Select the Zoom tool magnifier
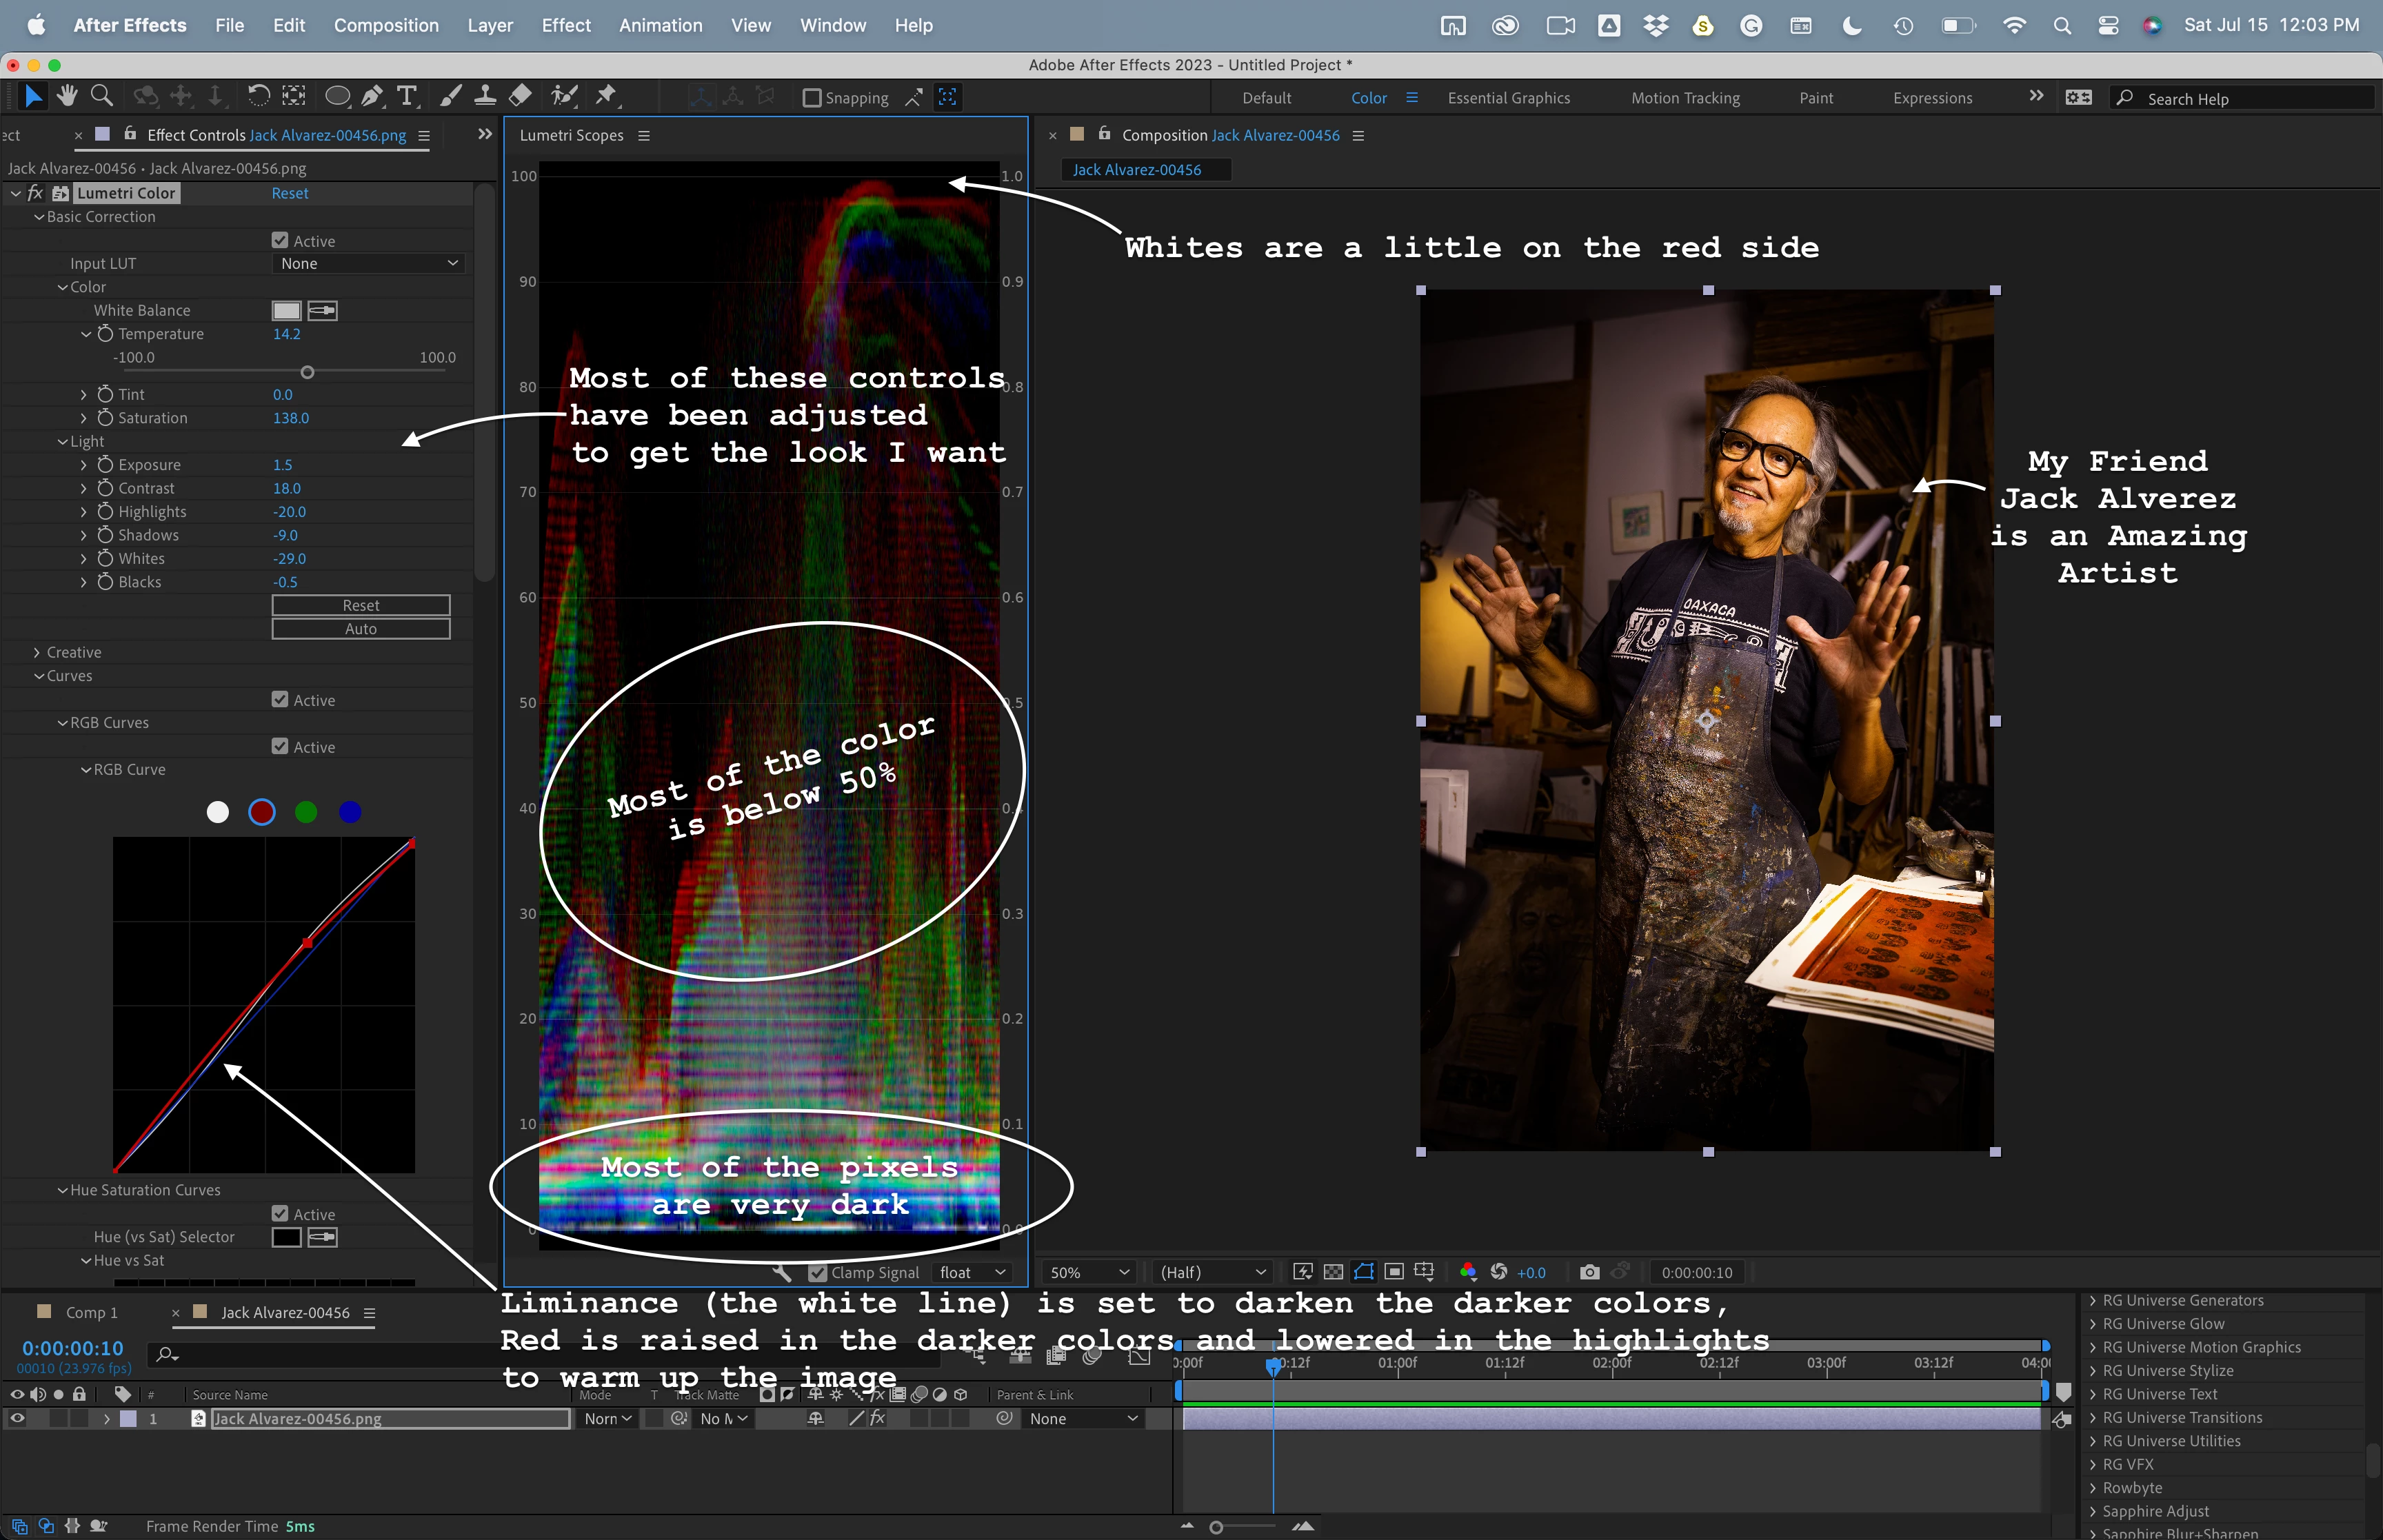Viewport: 2383px width, 1540px height. pos(102,96)
